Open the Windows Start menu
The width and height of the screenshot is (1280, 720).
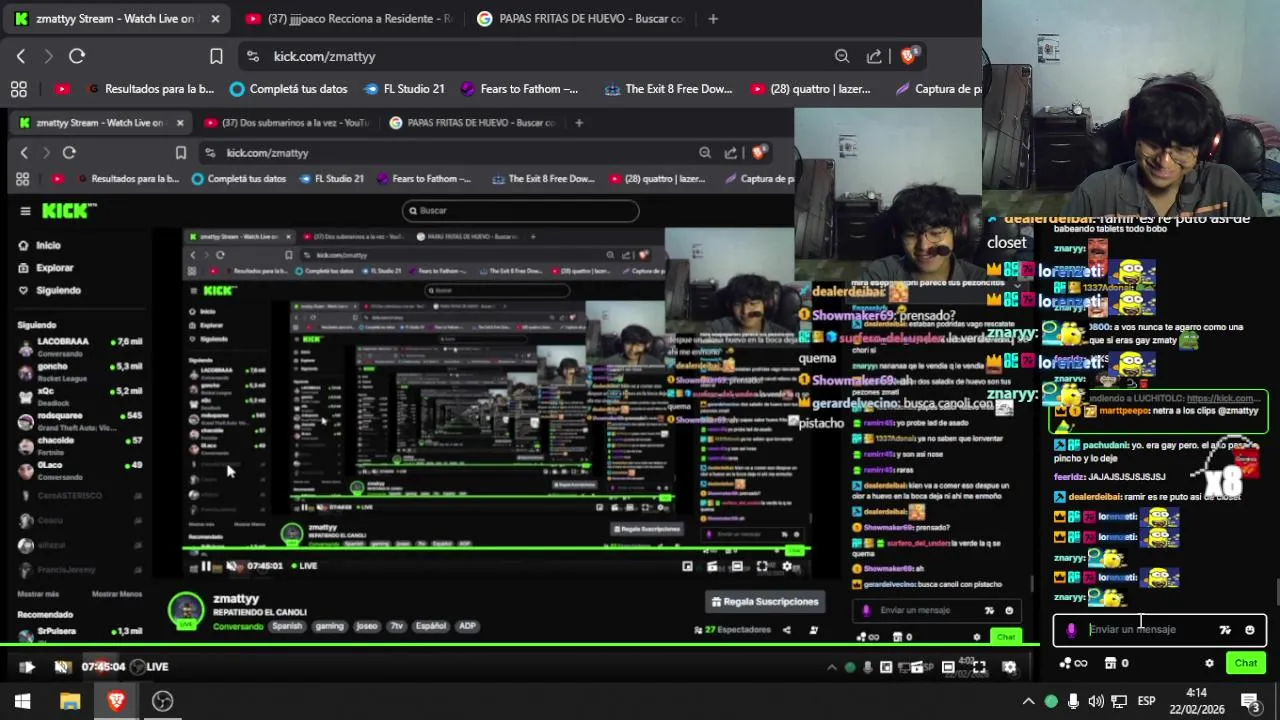[22, 701]
